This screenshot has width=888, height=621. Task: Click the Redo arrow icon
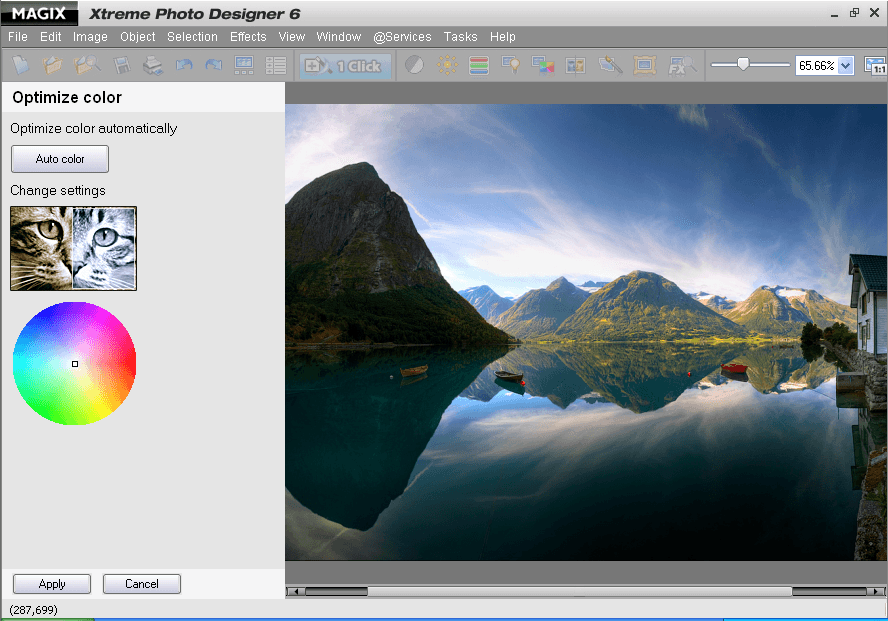tap(213, 64)
